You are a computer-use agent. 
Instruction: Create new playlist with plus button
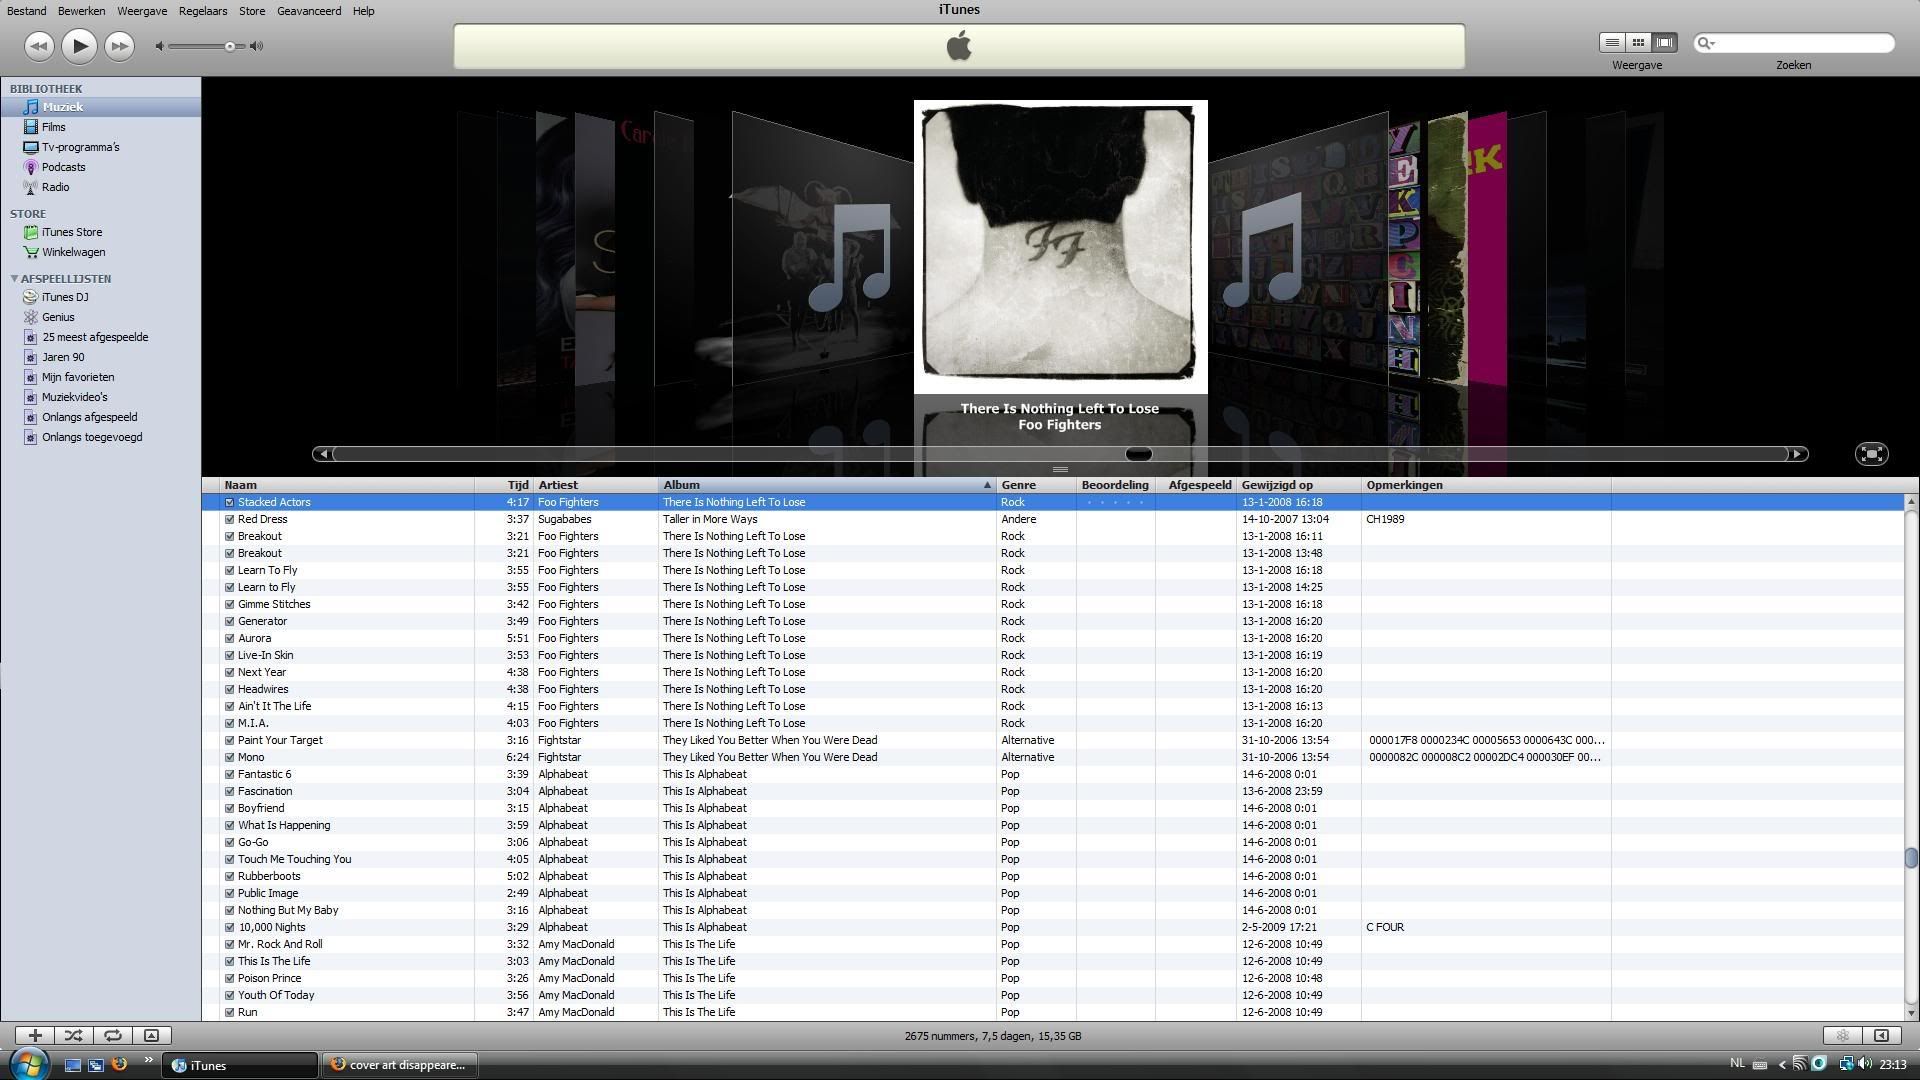point(35,1036)
